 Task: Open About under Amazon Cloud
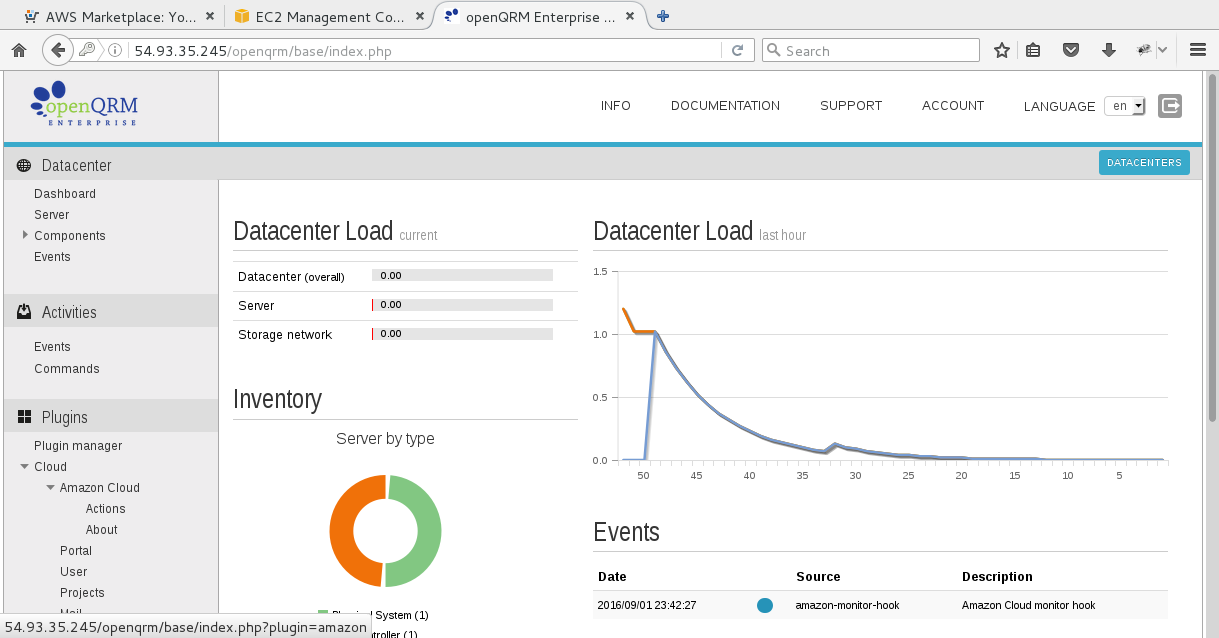coord(102,529)
